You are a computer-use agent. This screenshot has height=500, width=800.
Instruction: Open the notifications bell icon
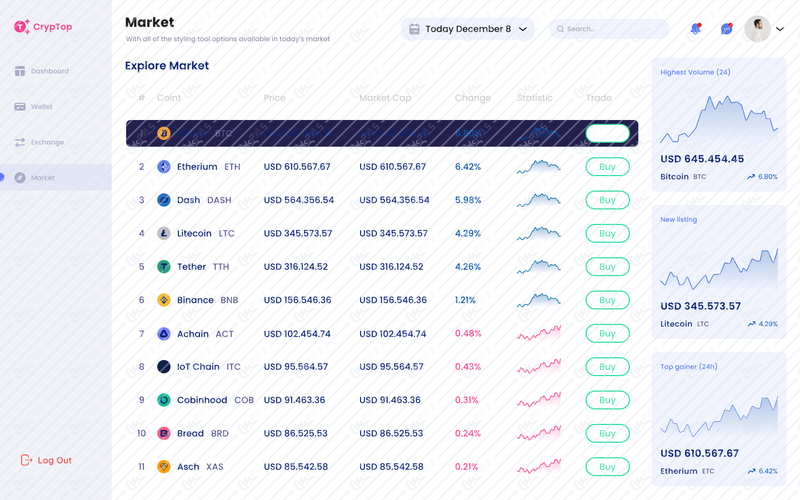(x=695, y=29)
